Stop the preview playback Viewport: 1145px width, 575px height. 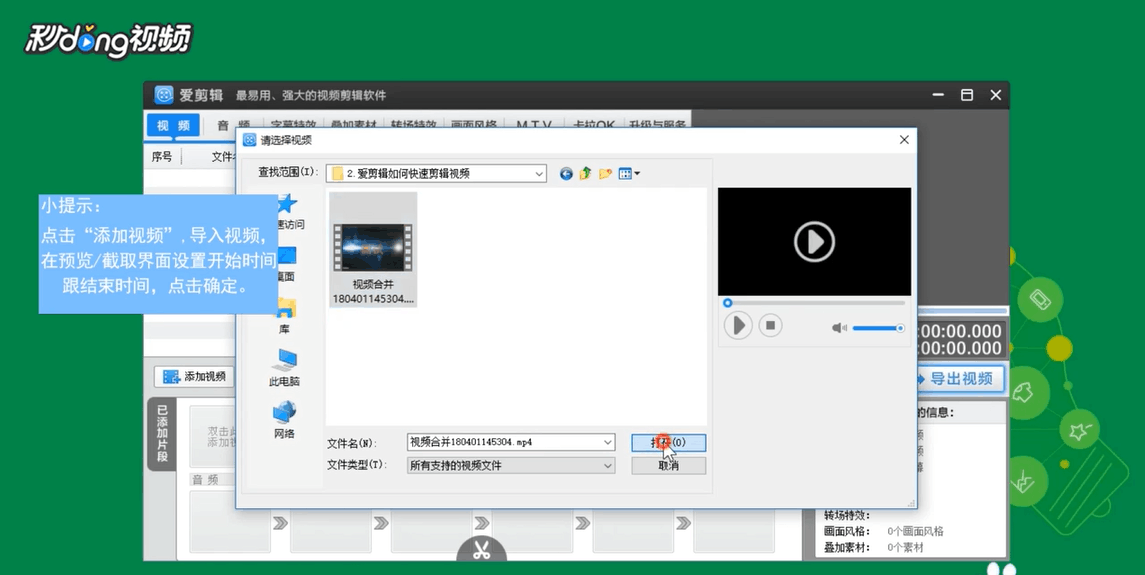pyautogui.click(x=770, y=325)
